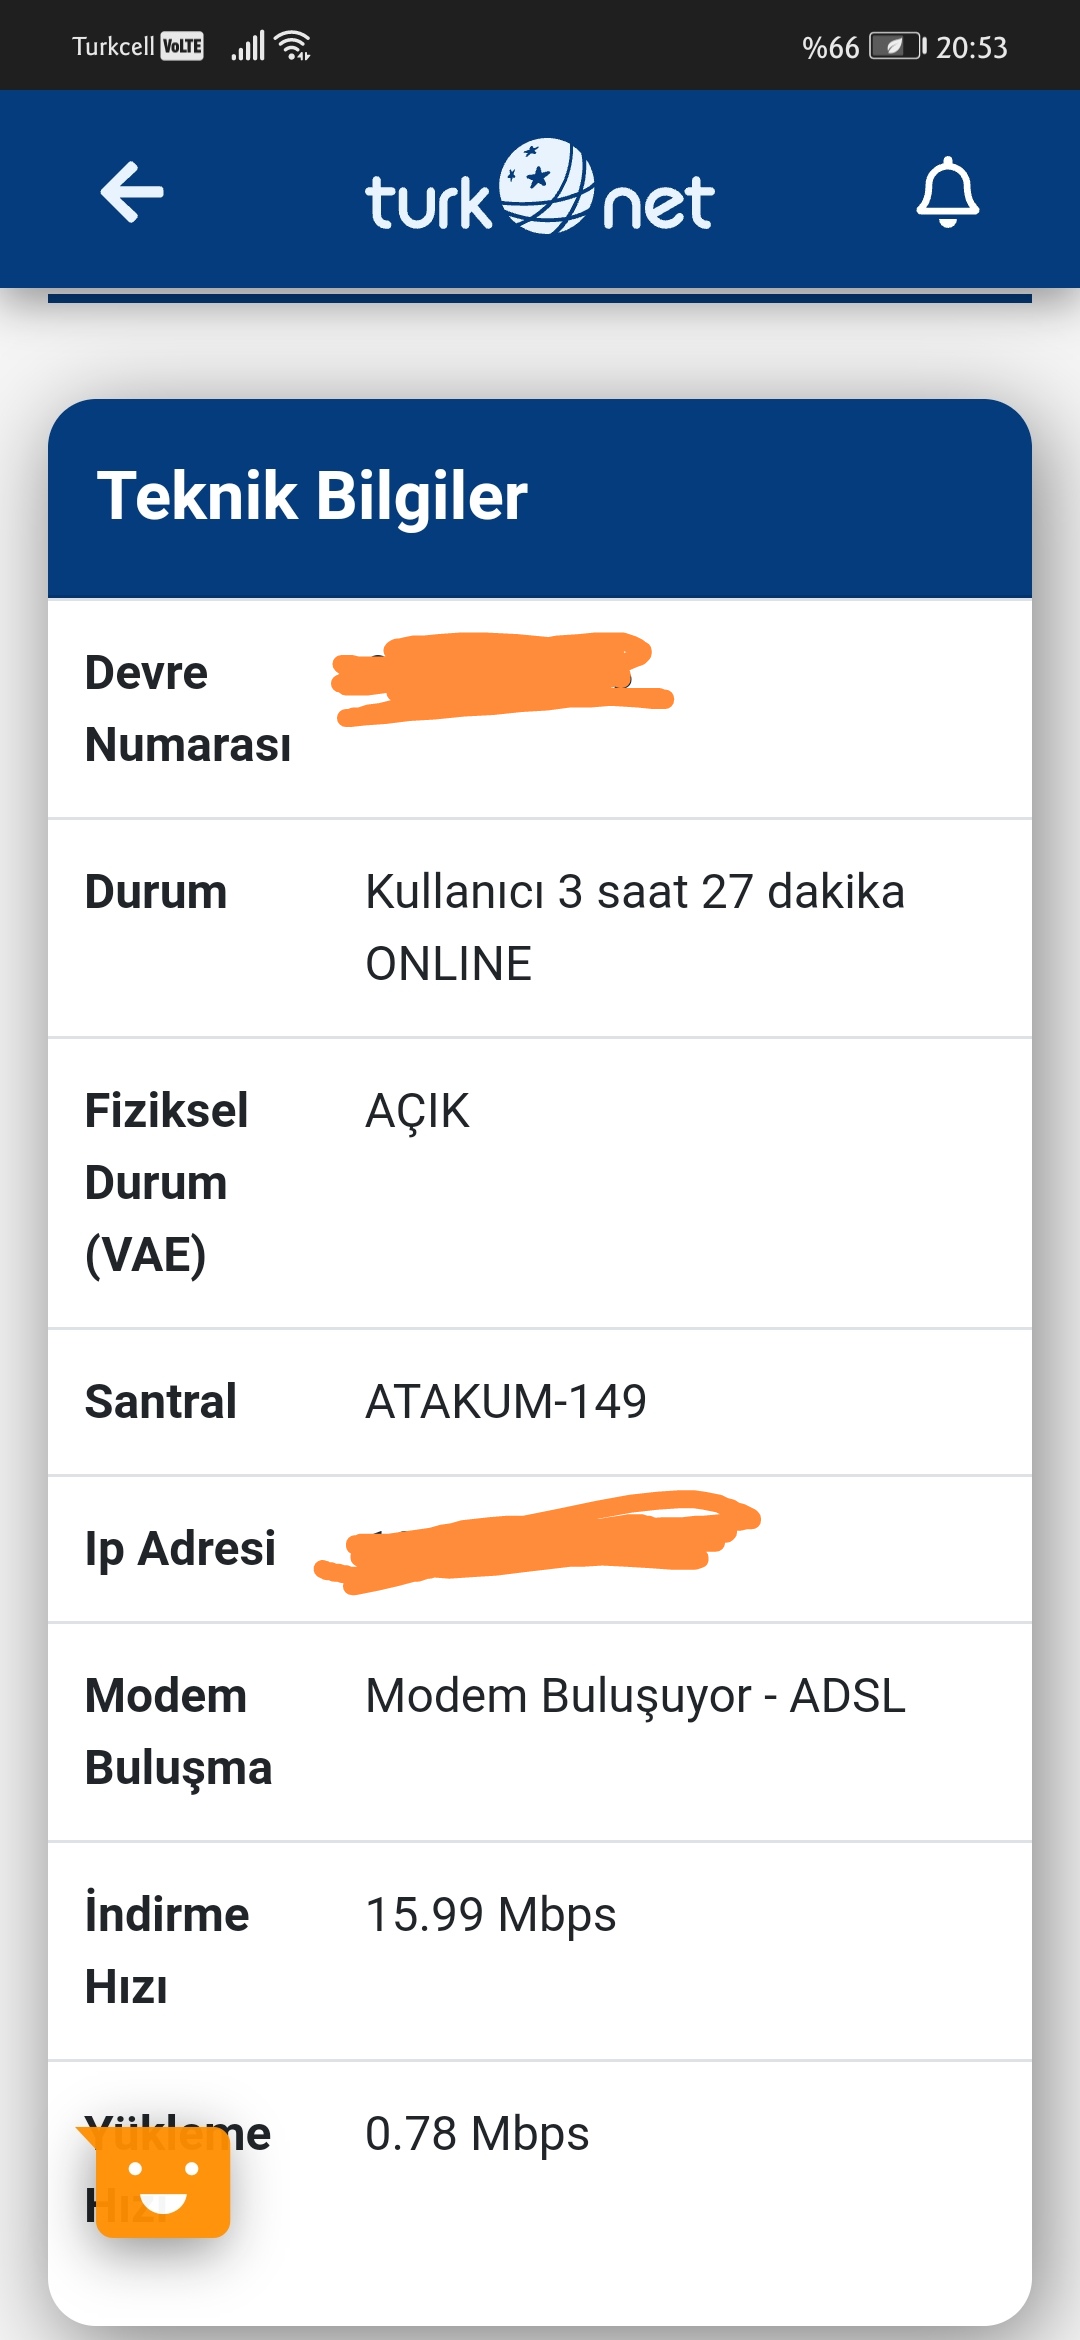This screenshot has height=2340, width=1080.
Task: Select the Devre Numarası row
Action: point(540,709)
